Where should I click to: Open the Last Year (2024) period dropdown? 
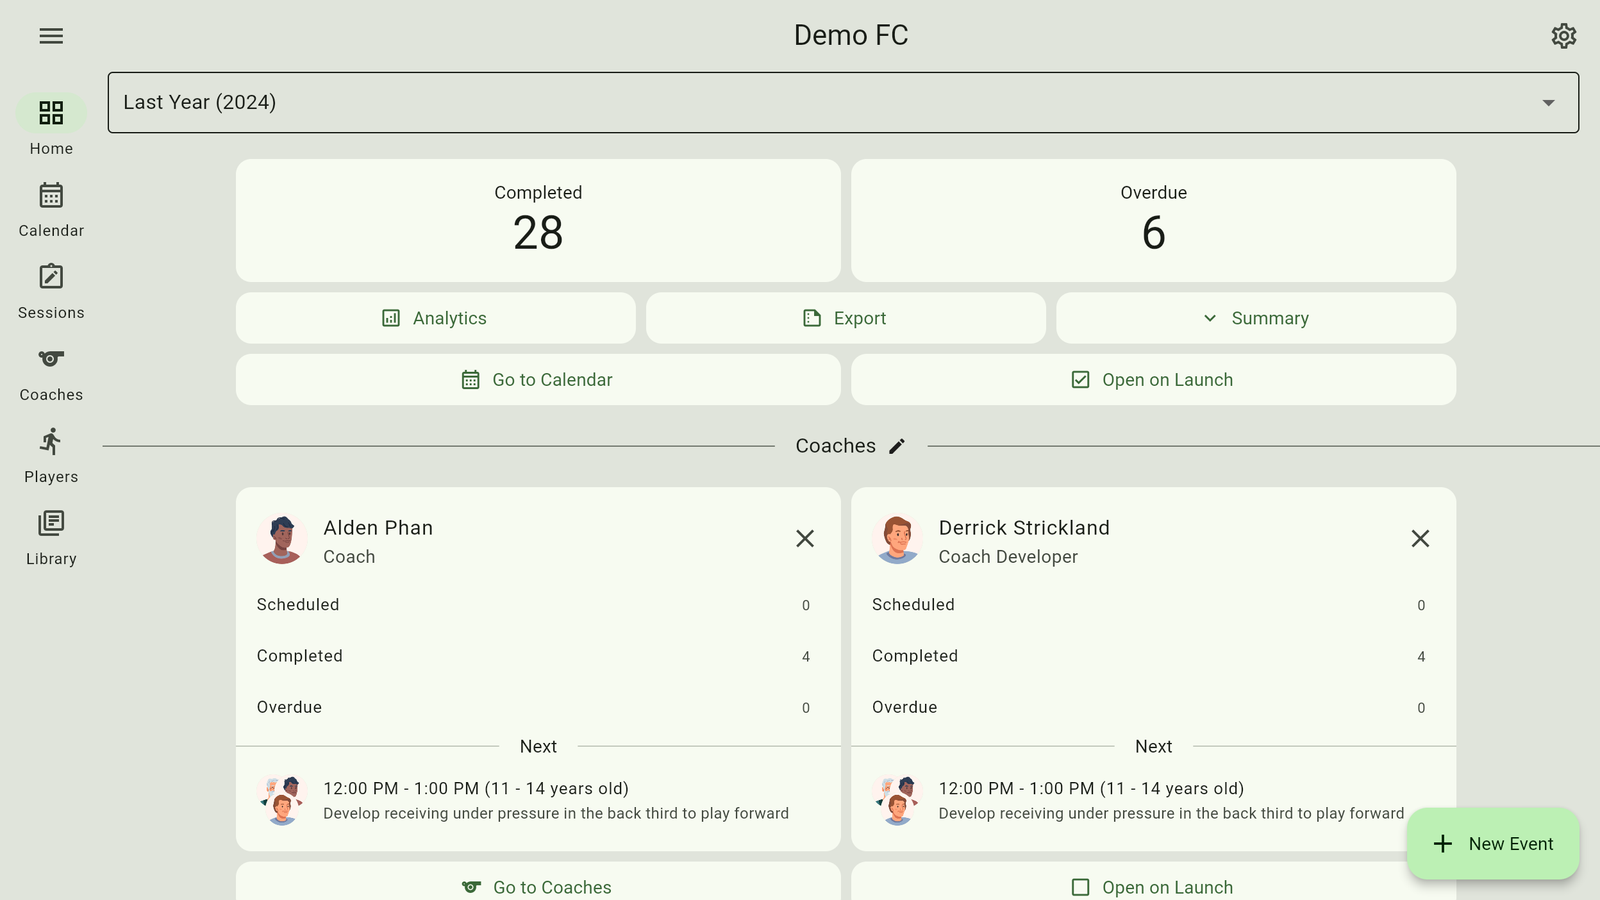[843, 102]
